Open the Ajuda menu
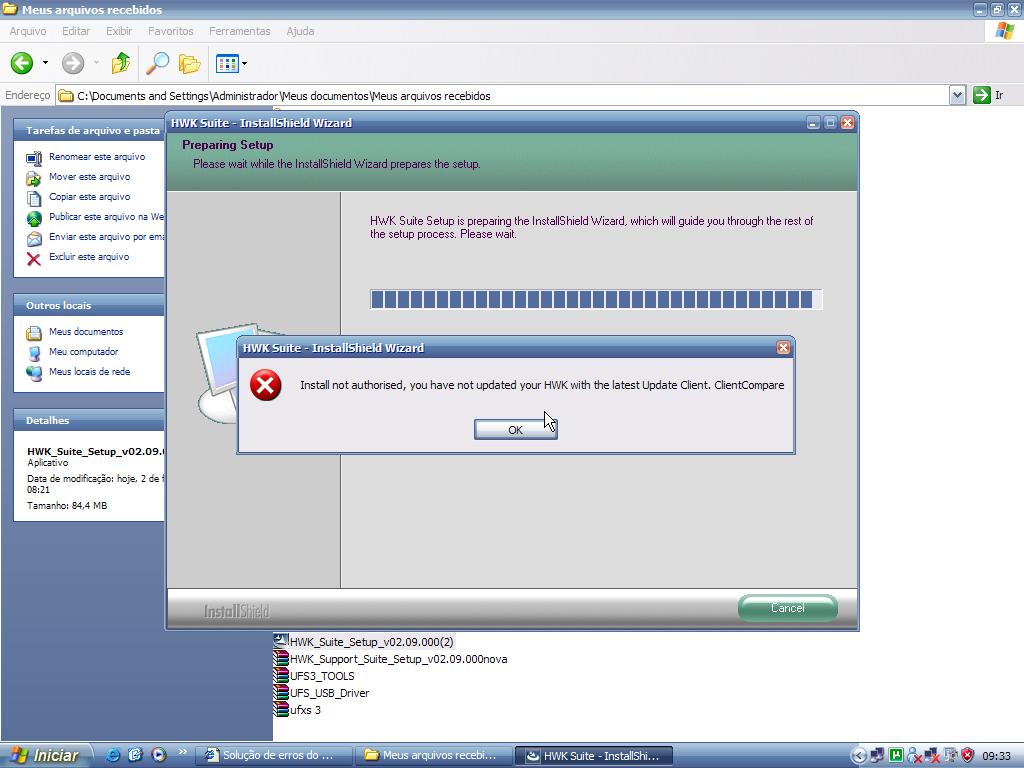The image size is (1024, 768). (x=300, y=31)
